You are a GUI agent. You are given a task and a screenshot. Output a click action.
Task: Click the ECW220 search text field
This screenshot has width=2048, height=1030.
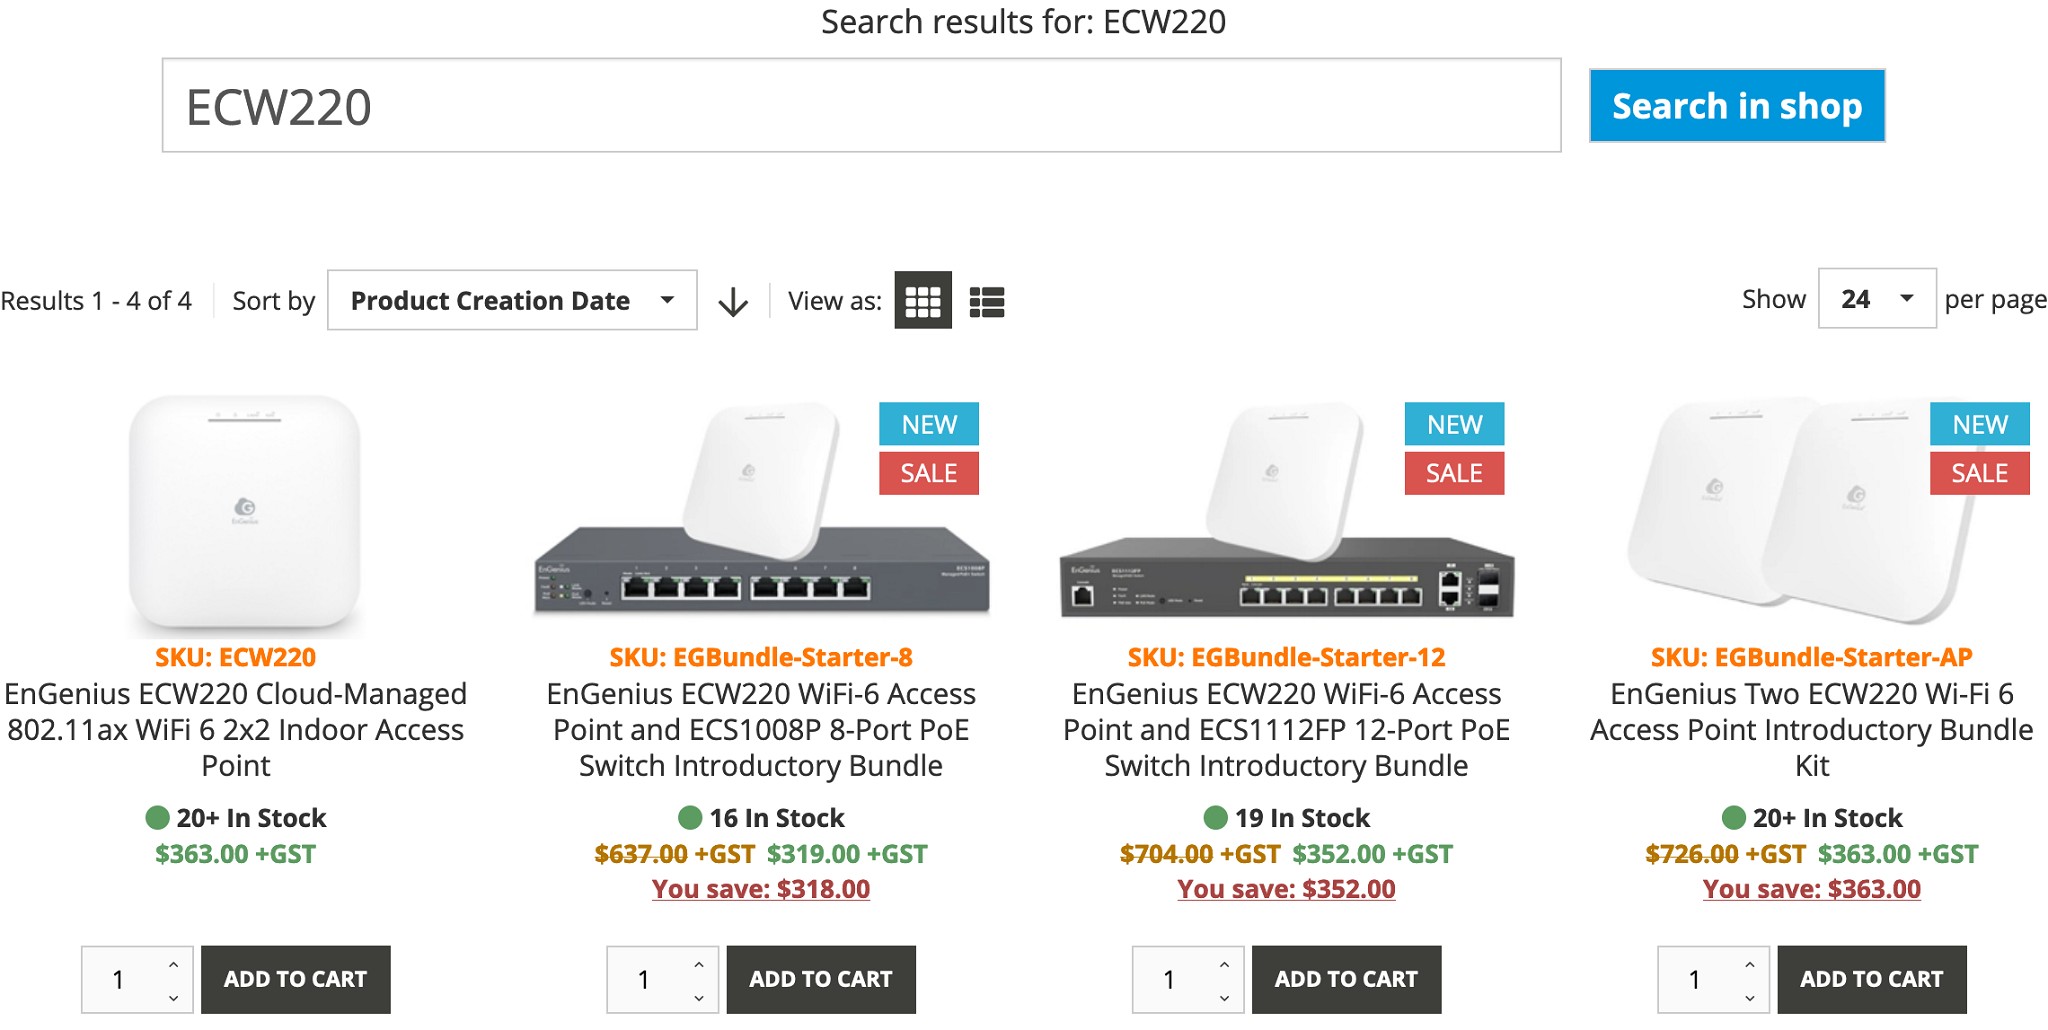click(x=861, y=106)
